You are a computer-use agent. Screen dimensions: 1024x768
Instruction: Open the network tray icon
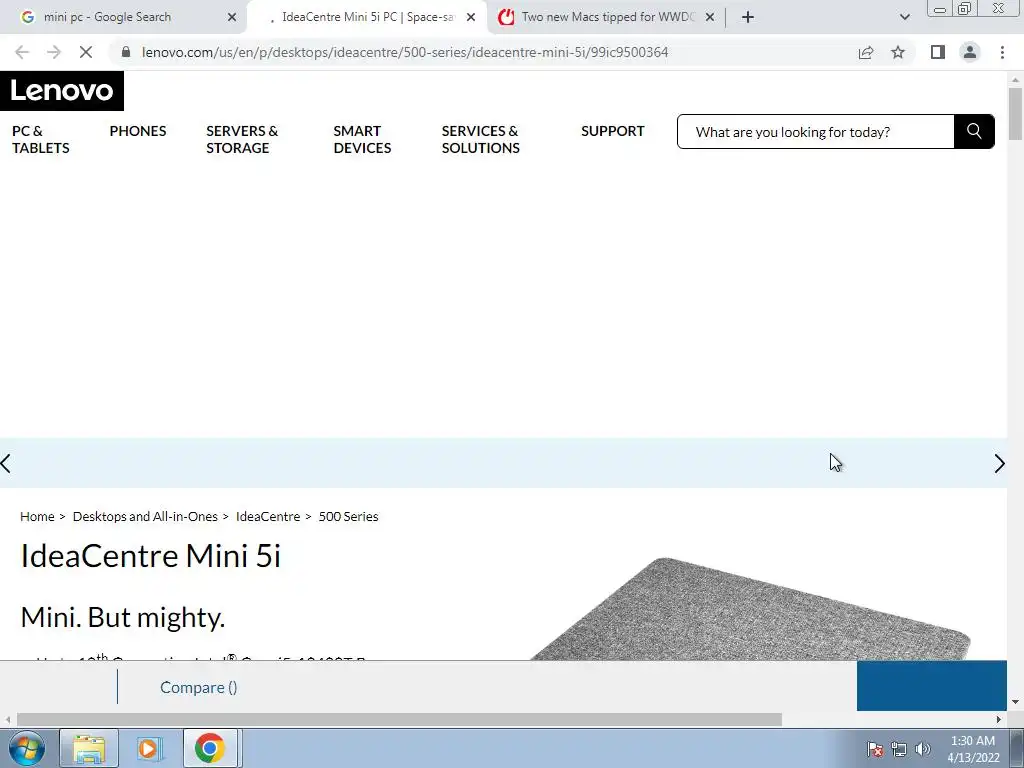(x=899, y=749)
